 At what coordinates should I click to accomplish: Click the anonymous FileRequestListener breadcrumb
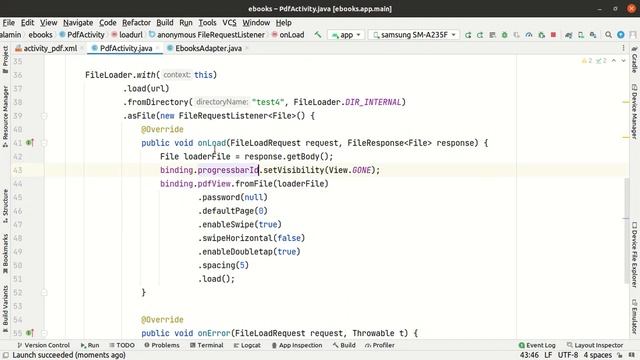coord(207,35)
